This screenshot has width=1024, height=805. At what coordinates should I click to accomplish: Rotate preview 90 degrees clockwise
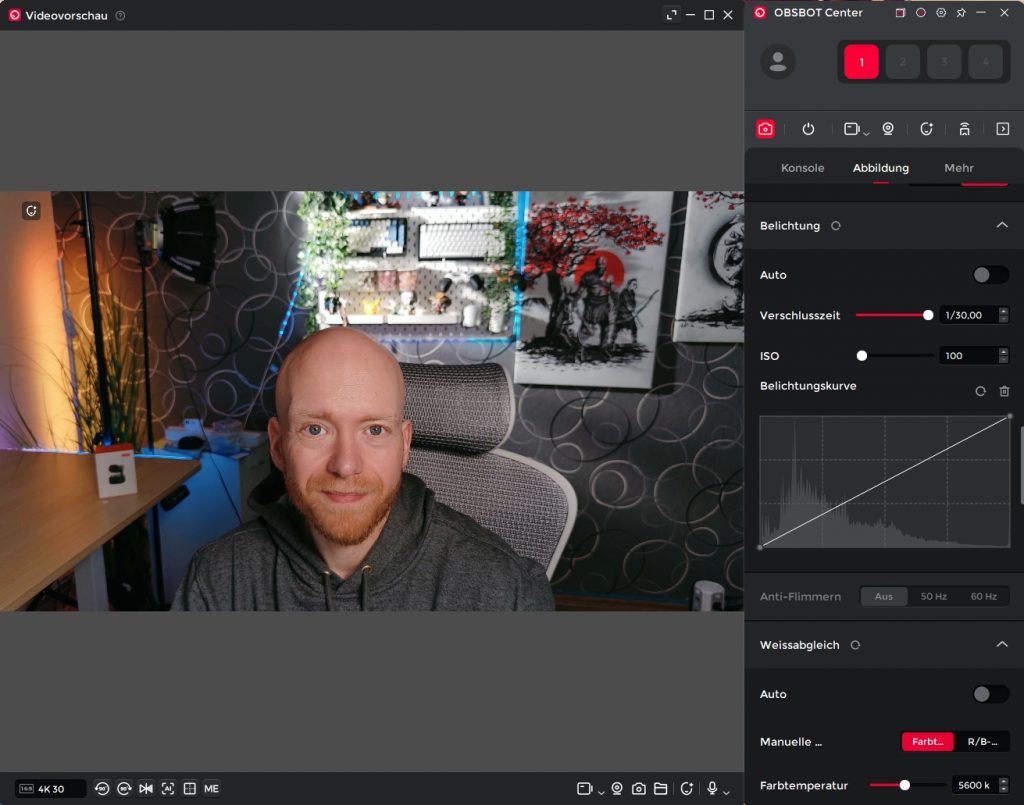point(124,789)
